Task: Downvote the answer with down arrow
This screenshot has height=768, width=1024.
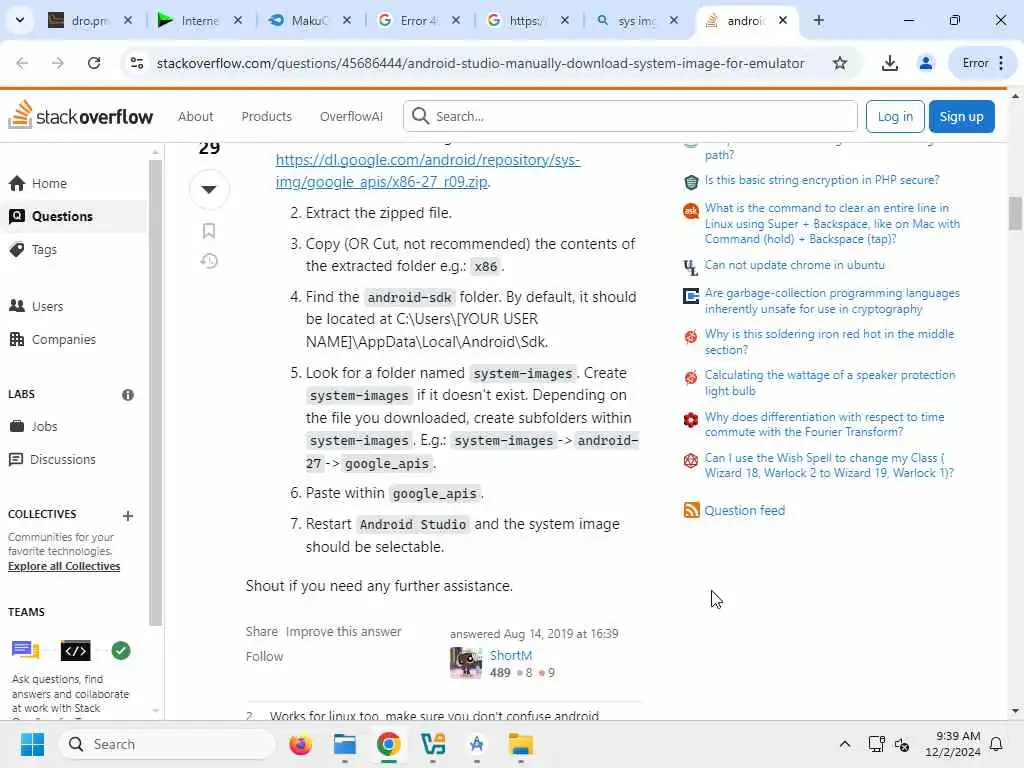Action: click(x=209, y=189)
